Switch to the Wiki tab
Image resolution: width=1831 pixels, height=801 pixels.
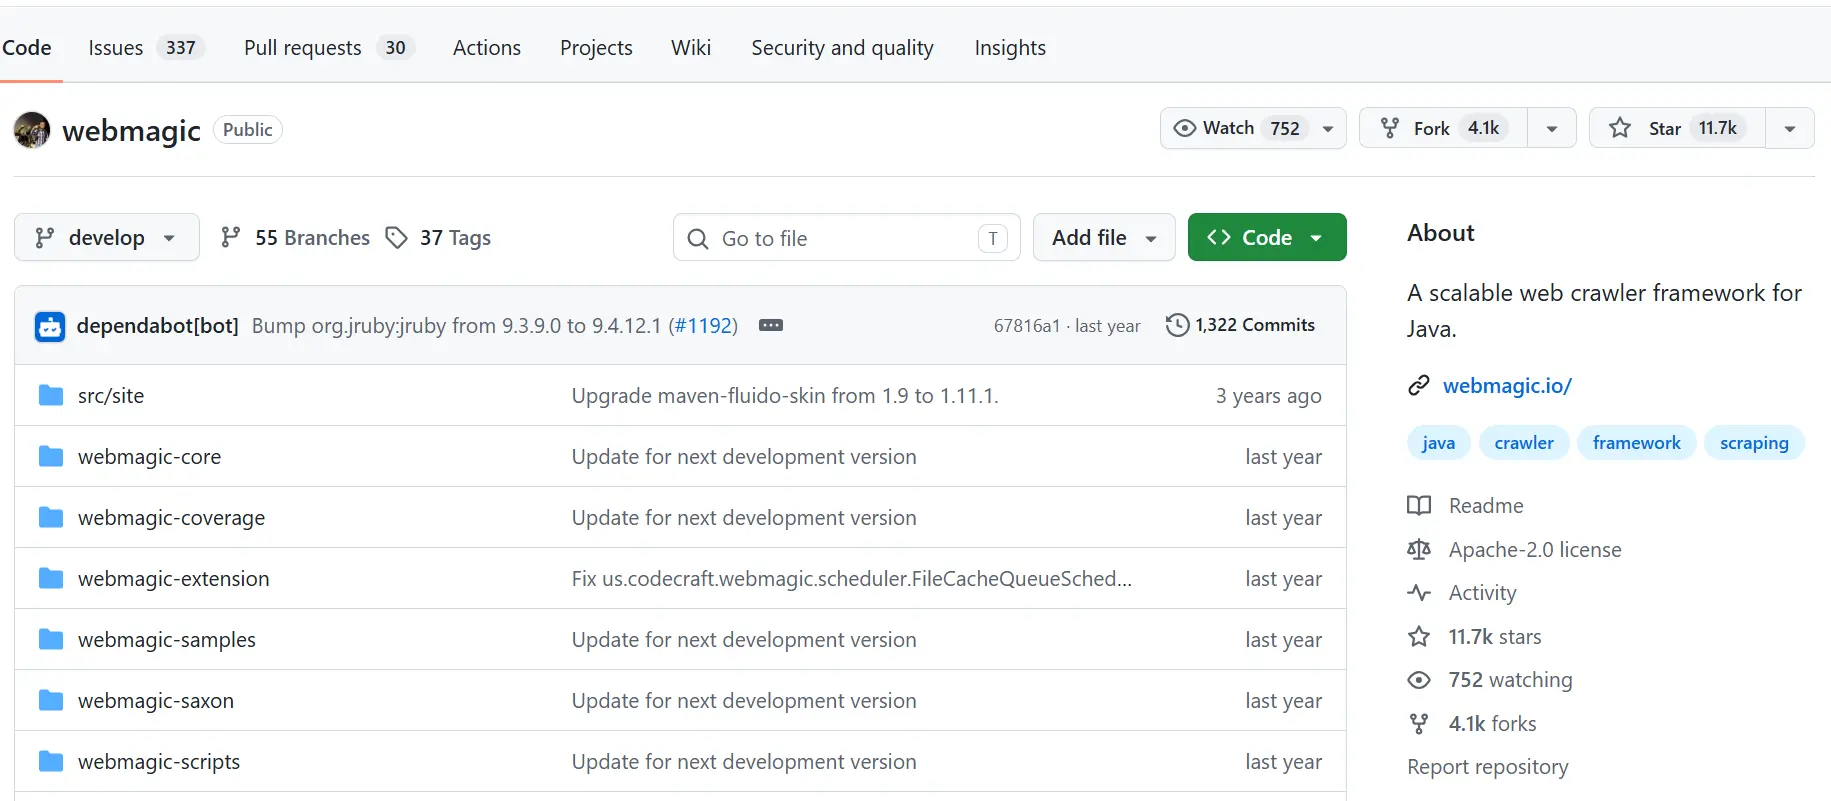[x=691, y=48]
